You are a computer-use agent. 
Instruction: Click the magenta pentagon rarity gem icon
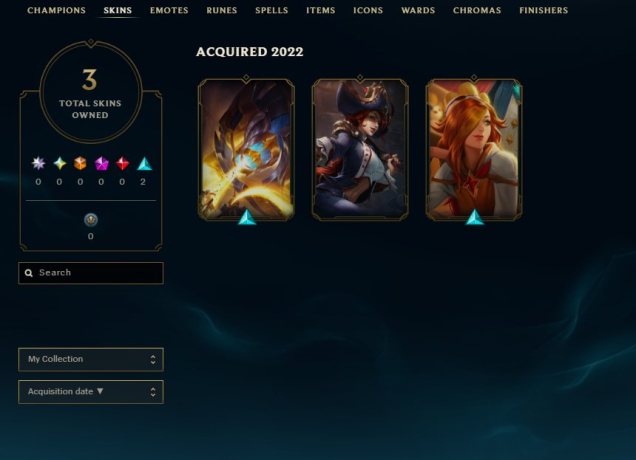(x=101, y=163)
